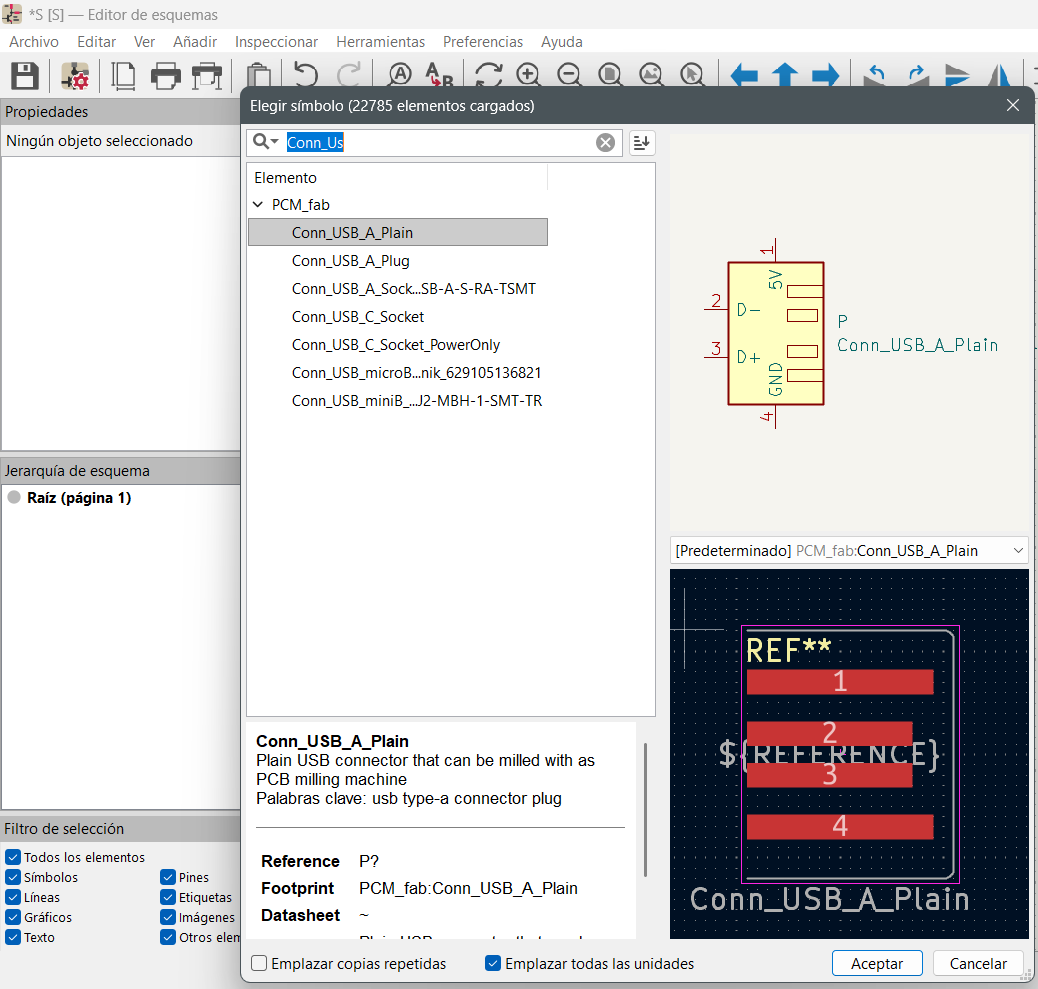This screenshot has height=989, width=1038.
Task: Click the Refresh view icon
Action: click(x=488, y=76)
